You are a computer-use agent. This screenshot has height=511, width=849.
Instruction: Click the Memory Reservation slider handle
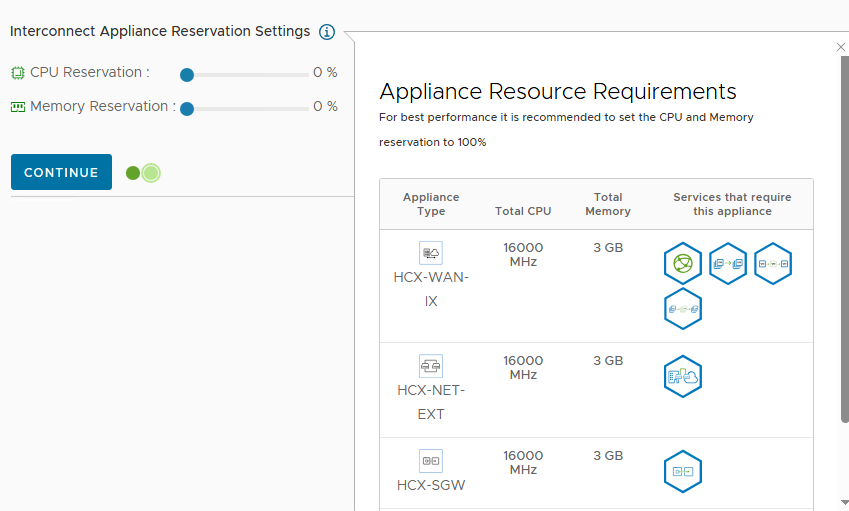(x=187, y=108)
